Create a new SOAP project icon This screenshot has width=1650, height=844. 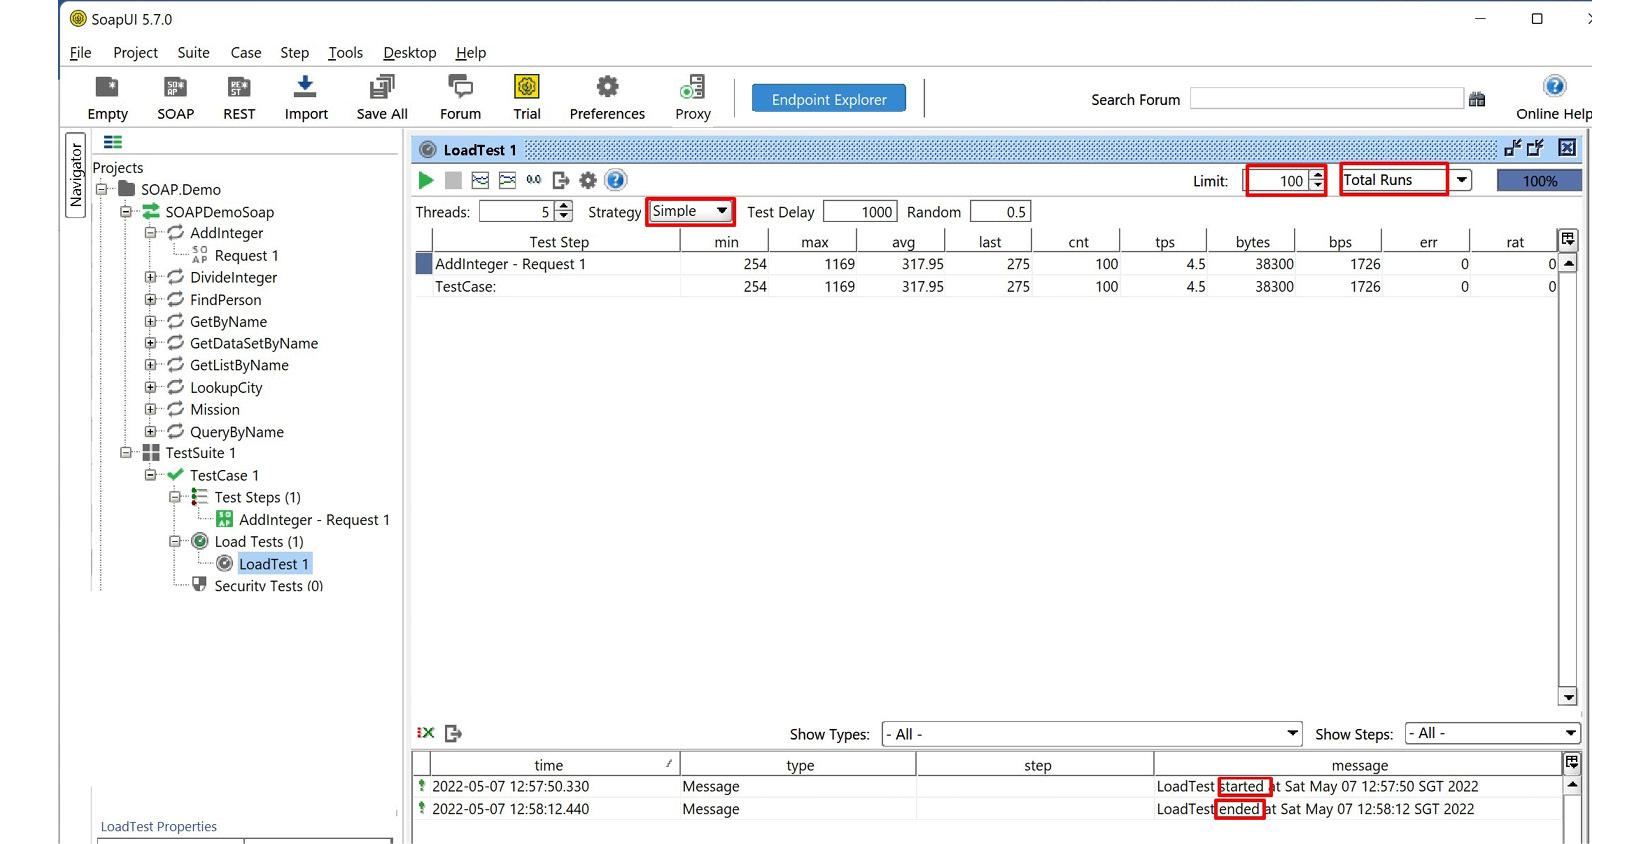pos(175,88)
